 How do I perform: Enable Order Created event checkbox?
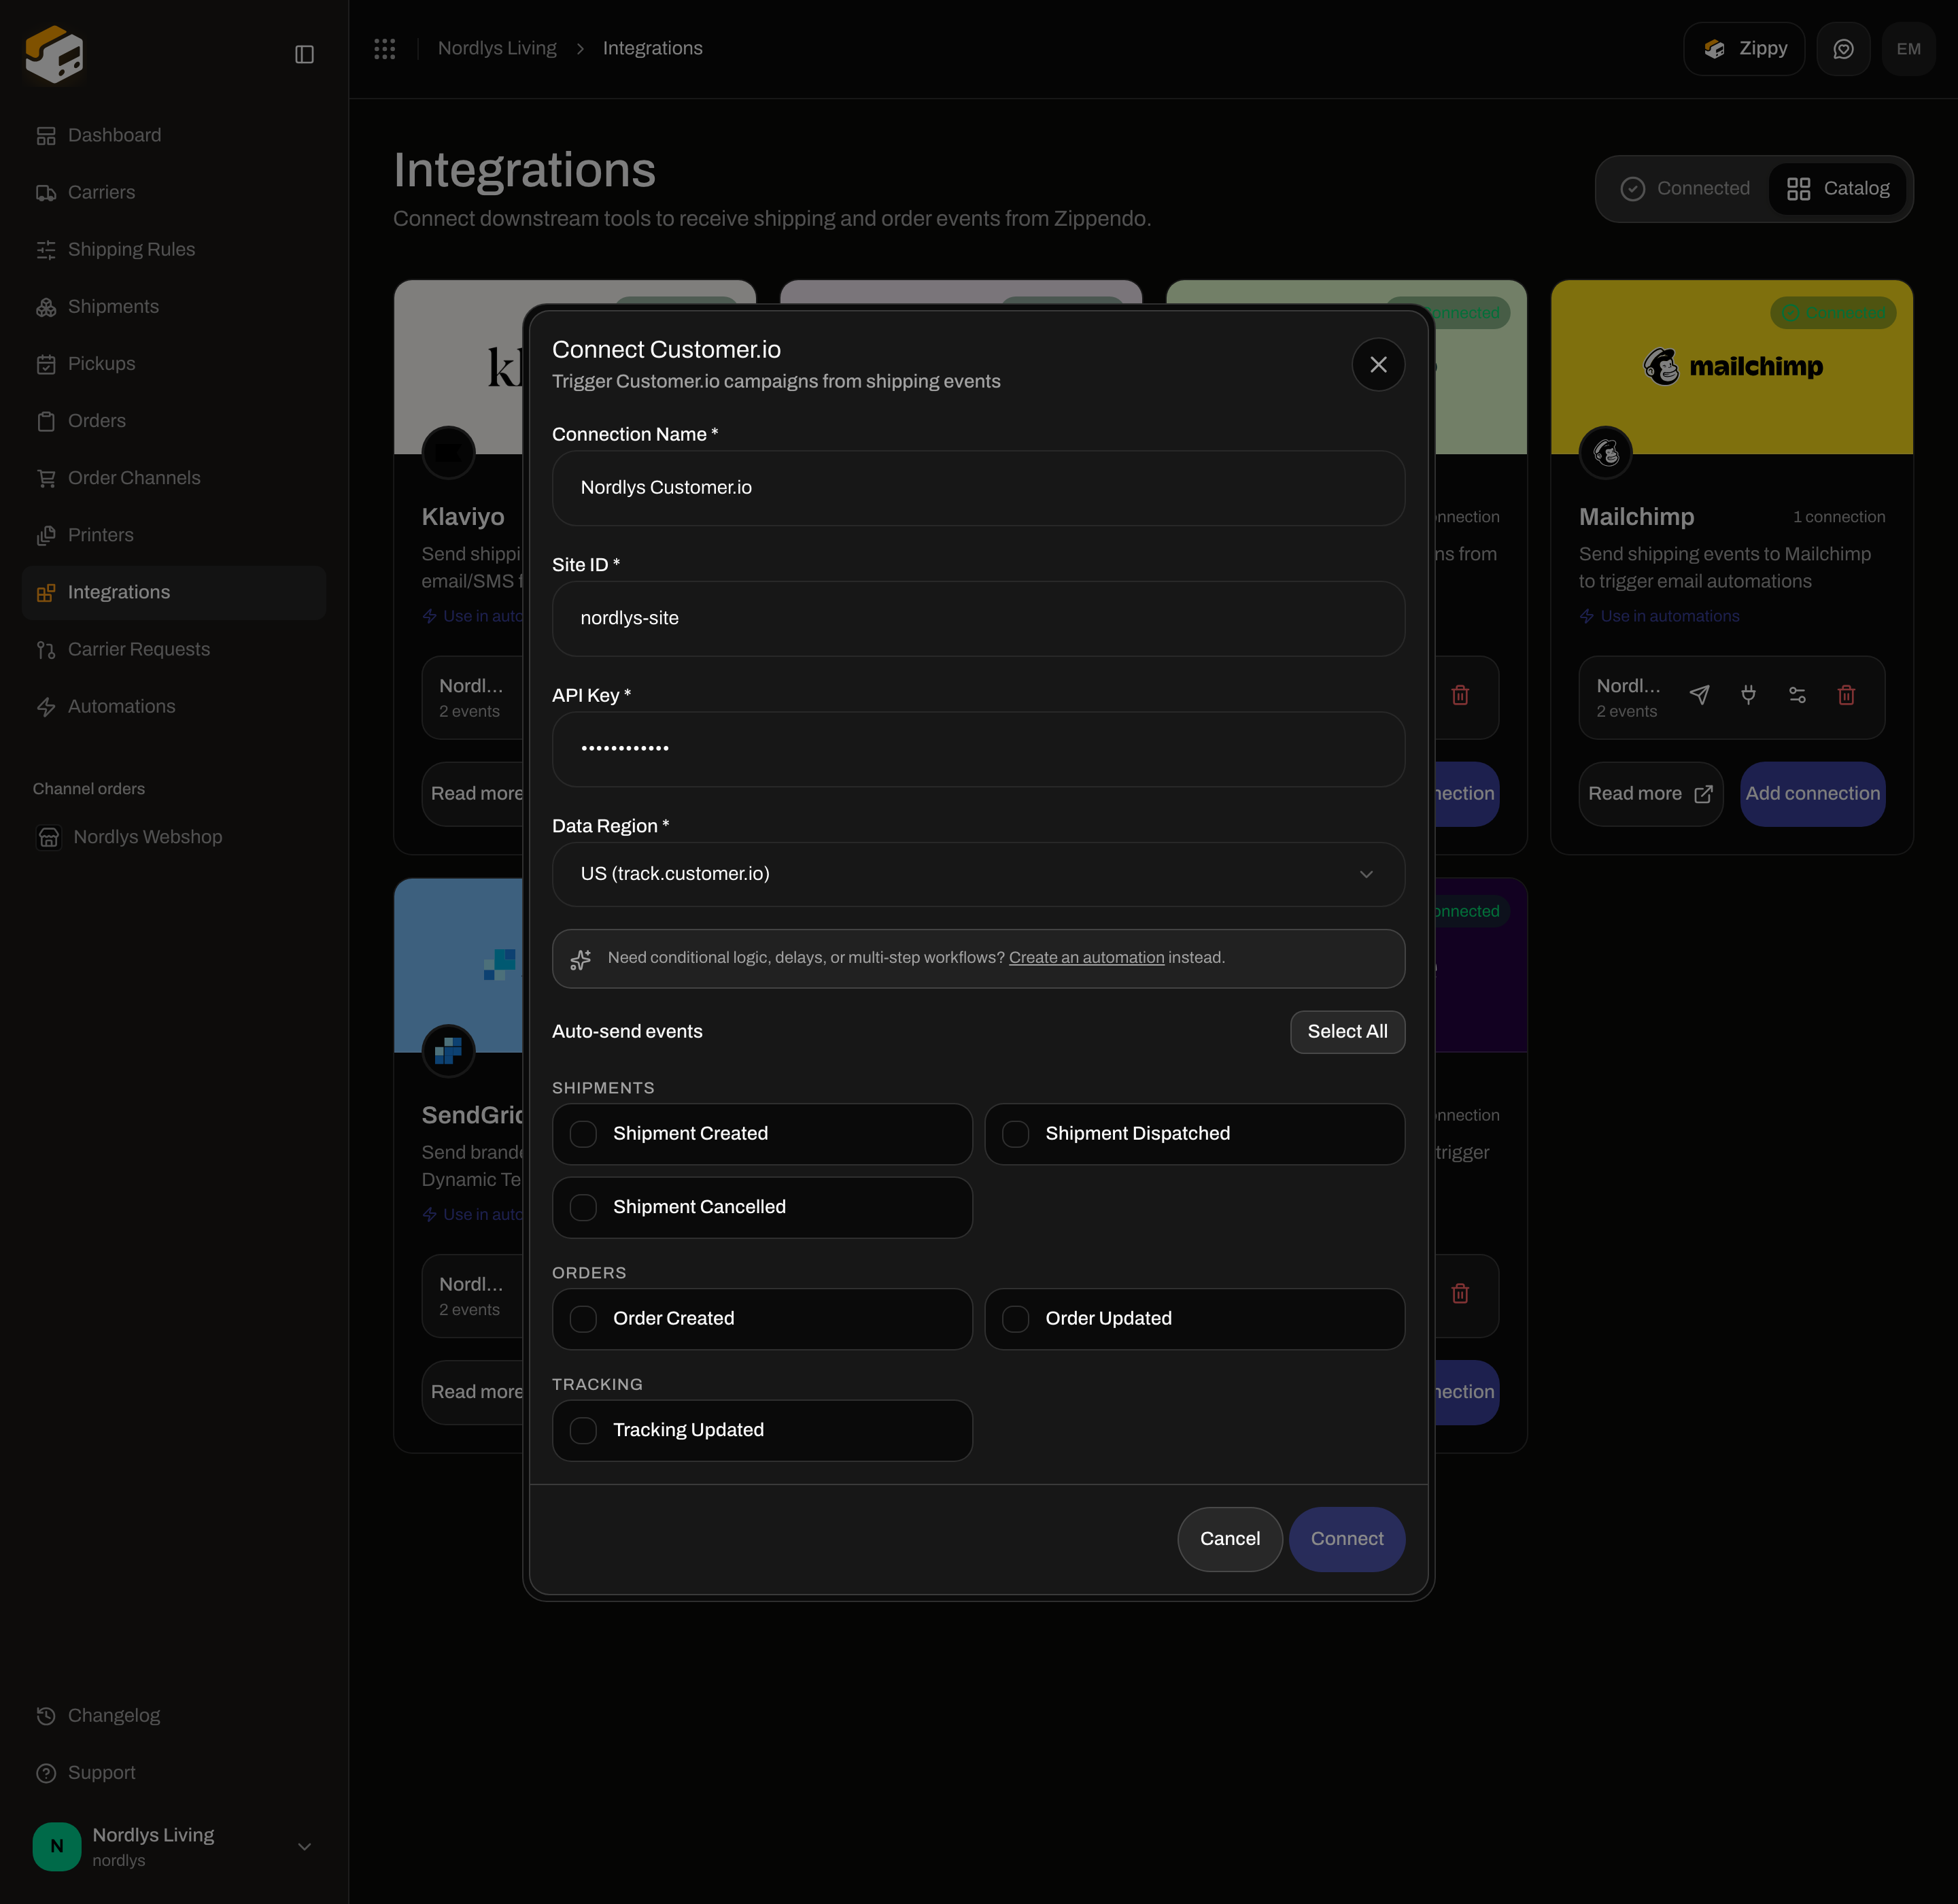pos(583,1319)
